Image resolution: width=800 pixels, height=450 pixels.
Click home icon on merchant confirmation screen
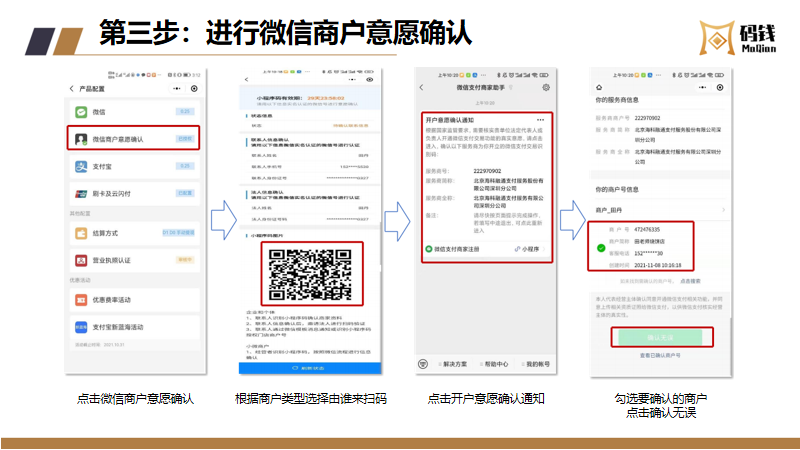click(x=598, y=88)
